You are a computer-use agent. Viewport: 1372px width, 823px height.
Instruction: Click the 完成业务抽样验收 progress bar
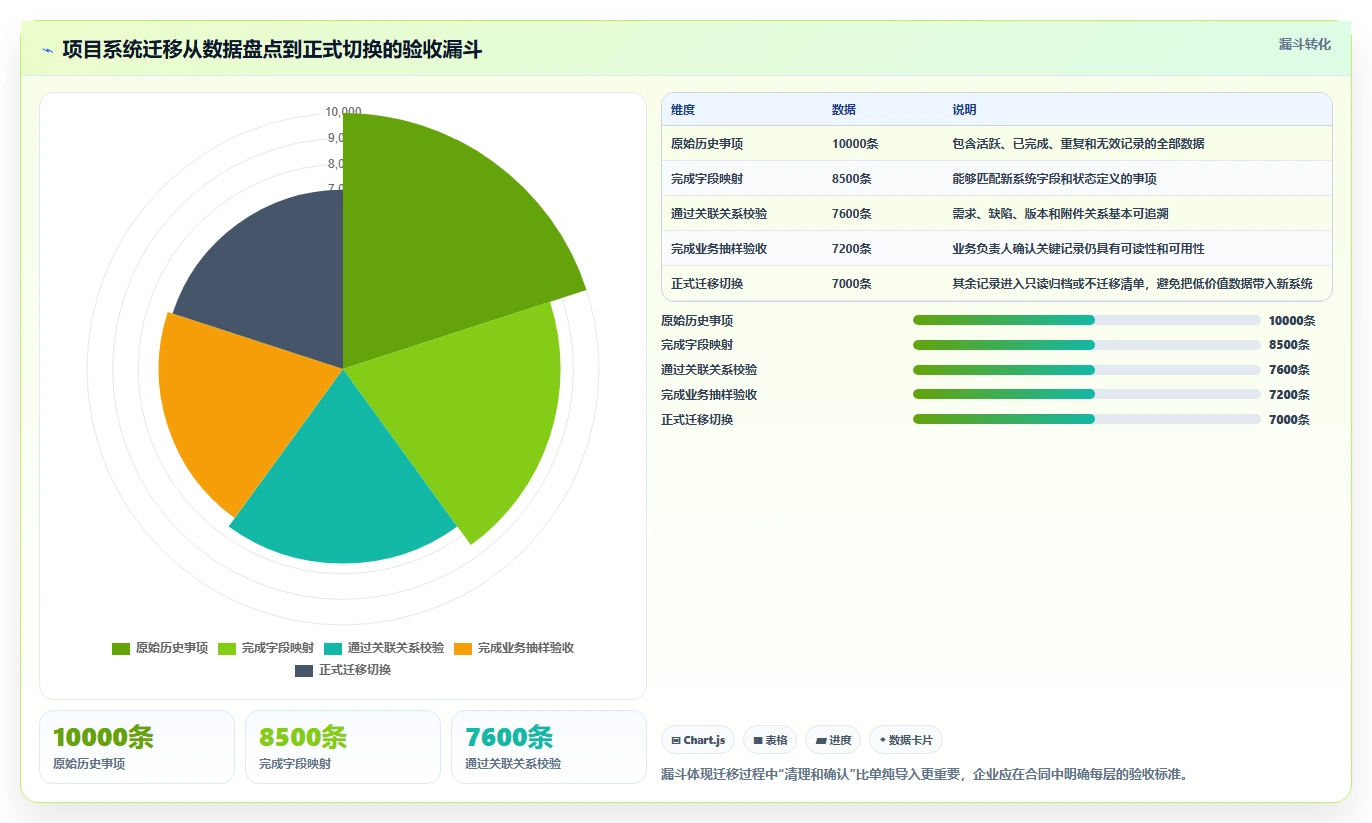(x=1086, y=395)
